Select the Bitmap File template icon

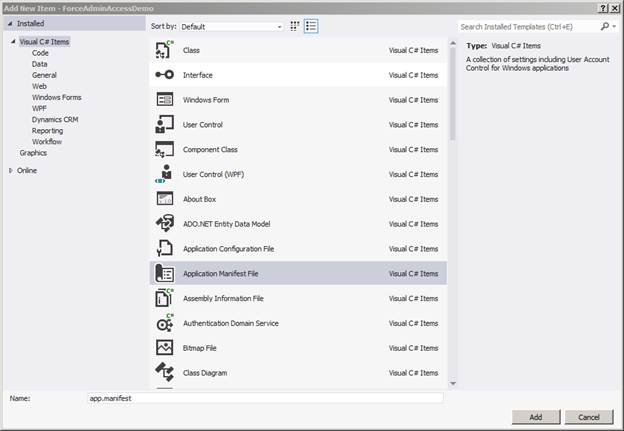click(165, 348)
